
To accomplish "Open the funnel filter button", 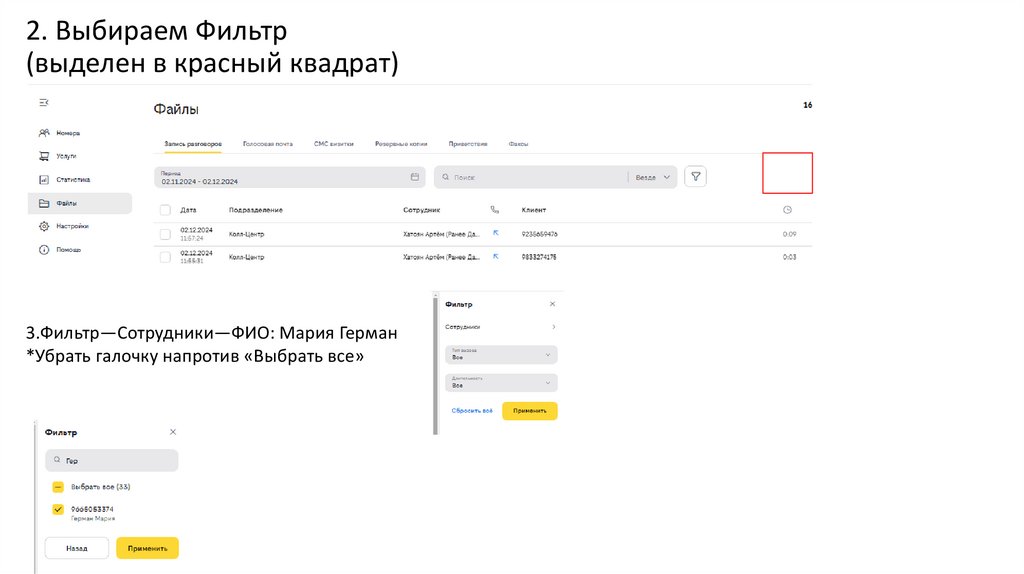I will click(x=696, y=177).
